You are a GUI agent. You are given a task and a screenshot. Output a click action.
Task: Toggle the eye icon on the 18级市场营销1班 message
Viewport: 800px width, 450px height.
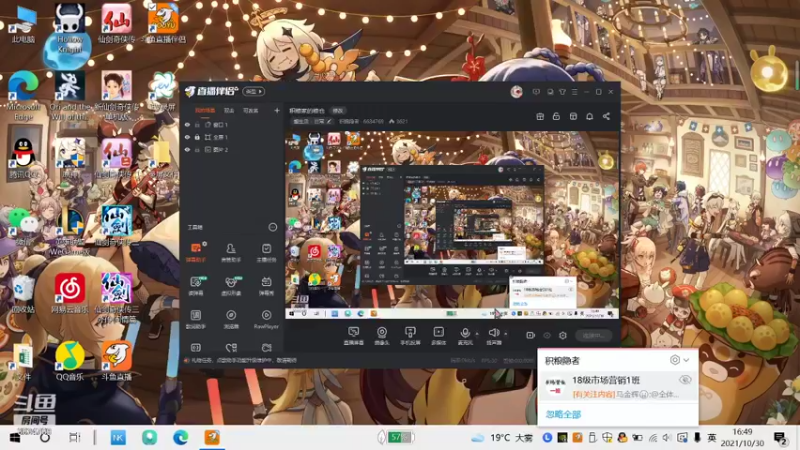(x=685, y=380)
